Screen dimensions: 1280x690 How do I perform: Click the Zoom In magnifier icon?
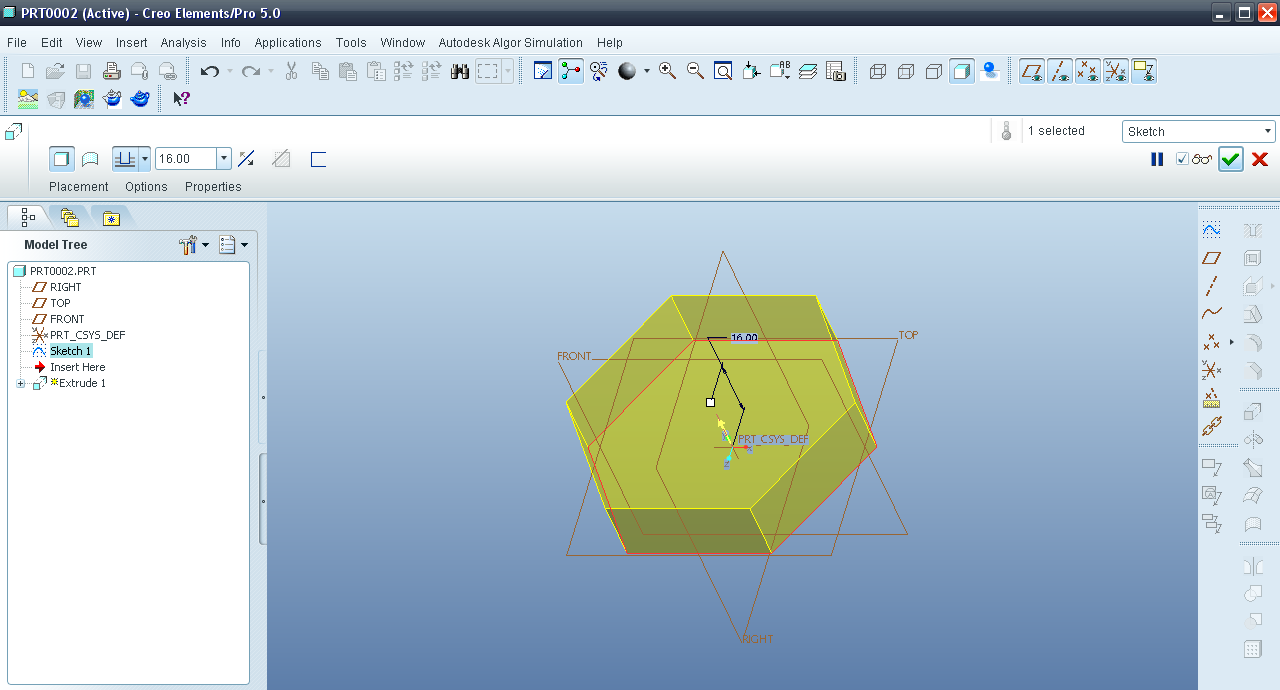(667, 71)
